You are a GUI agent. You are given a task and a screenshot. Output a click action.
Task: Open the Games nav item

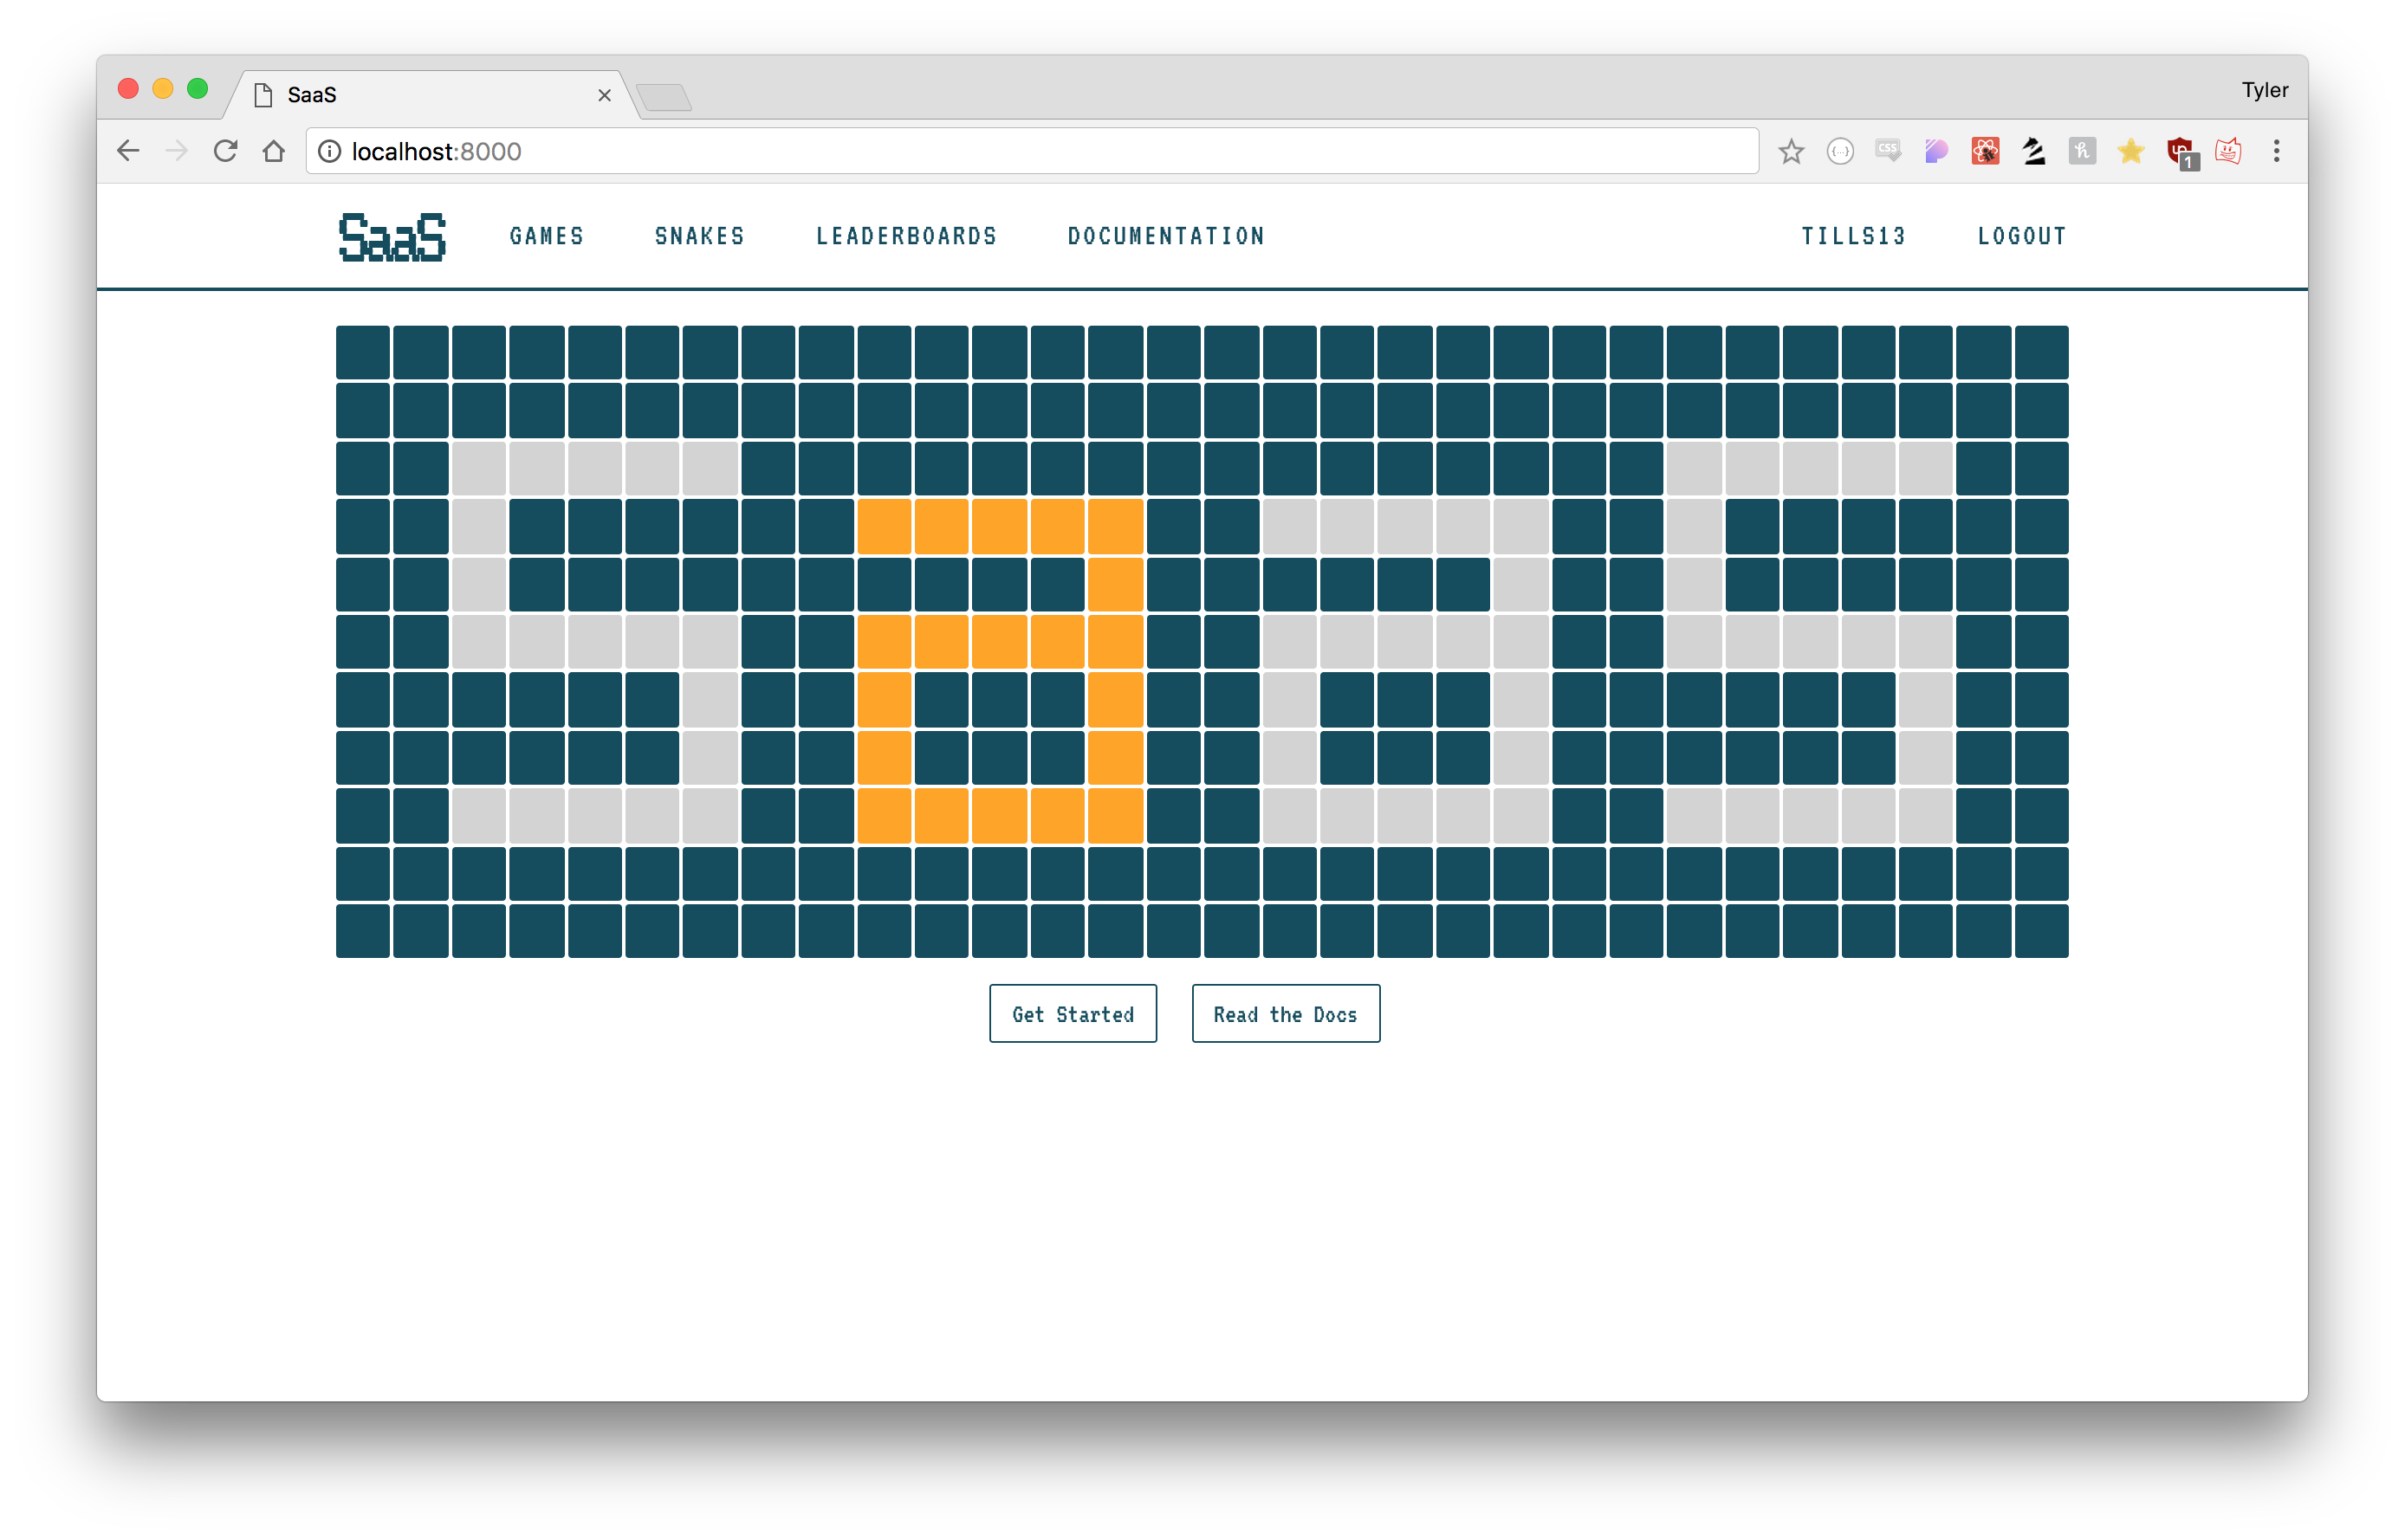click(547, 236)
